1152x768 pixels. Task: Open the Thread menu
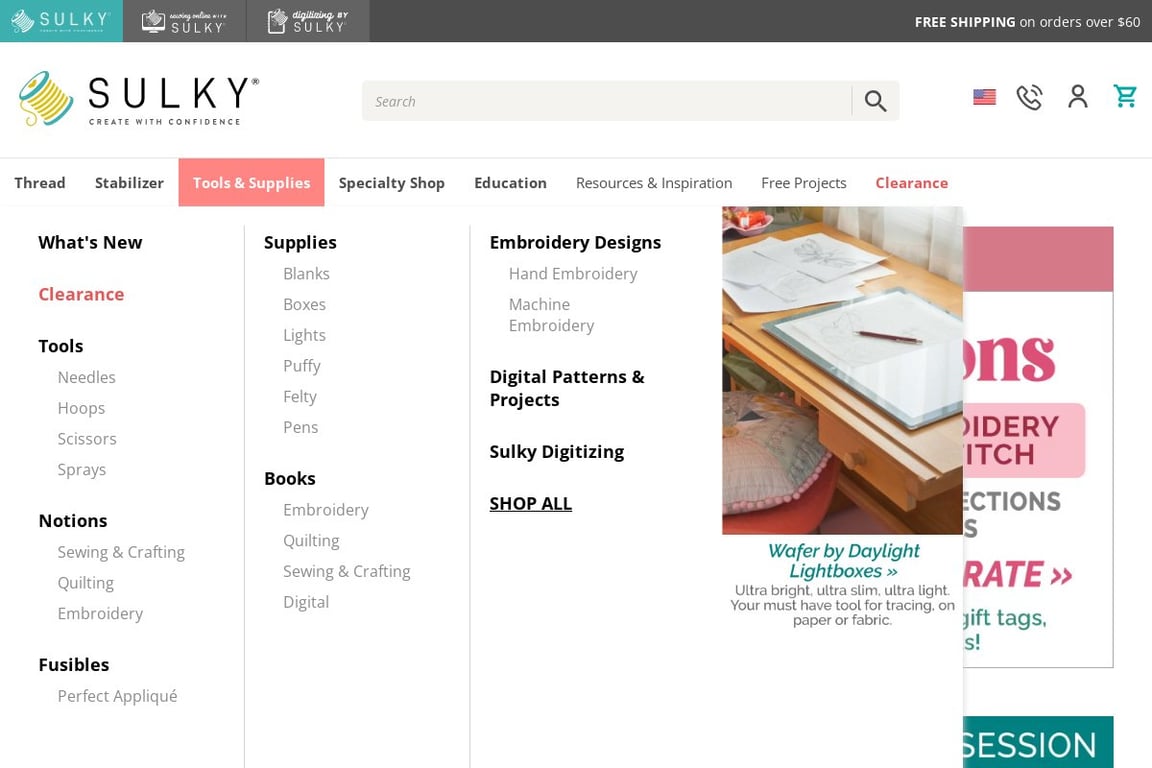[40, 182]
